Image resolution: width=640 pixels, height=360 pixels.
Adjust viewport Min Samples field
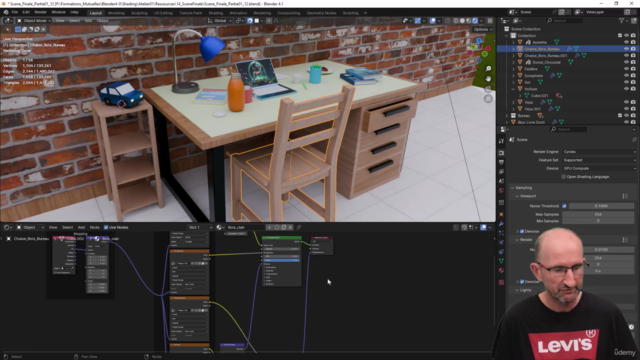pyautogui.click(x=599, y=221)
